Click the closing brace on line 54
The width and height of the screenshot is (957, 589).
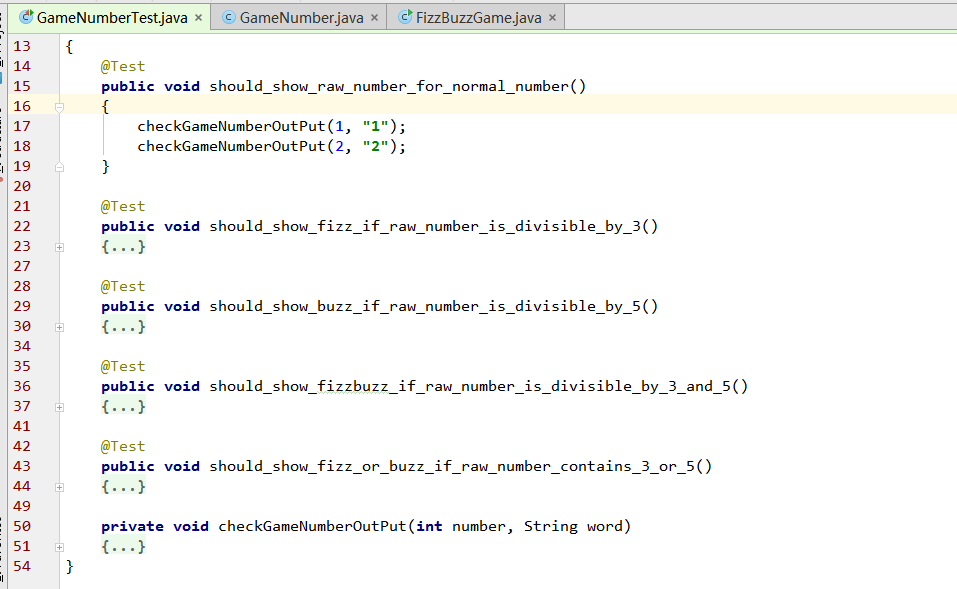pyautogui.click(x=70, y=566)
